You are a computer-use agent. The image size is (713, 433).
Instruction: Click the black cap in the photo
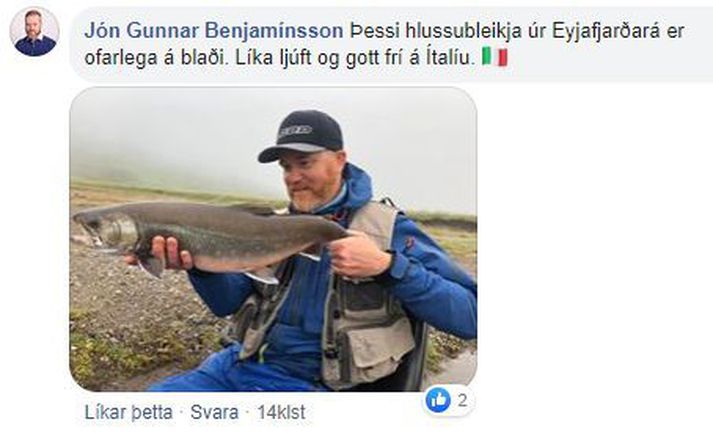click(302, 136)
